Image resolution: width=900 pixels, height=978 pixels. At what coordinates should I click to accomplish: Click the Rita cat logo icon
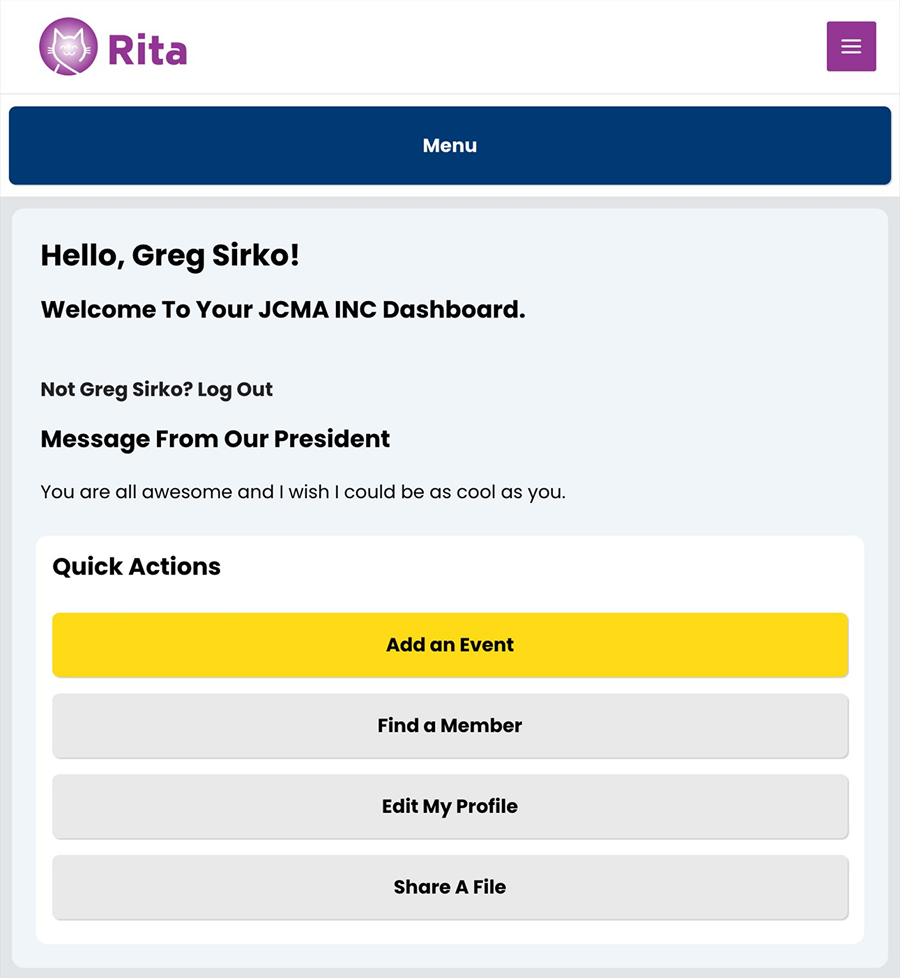[68, 47]
